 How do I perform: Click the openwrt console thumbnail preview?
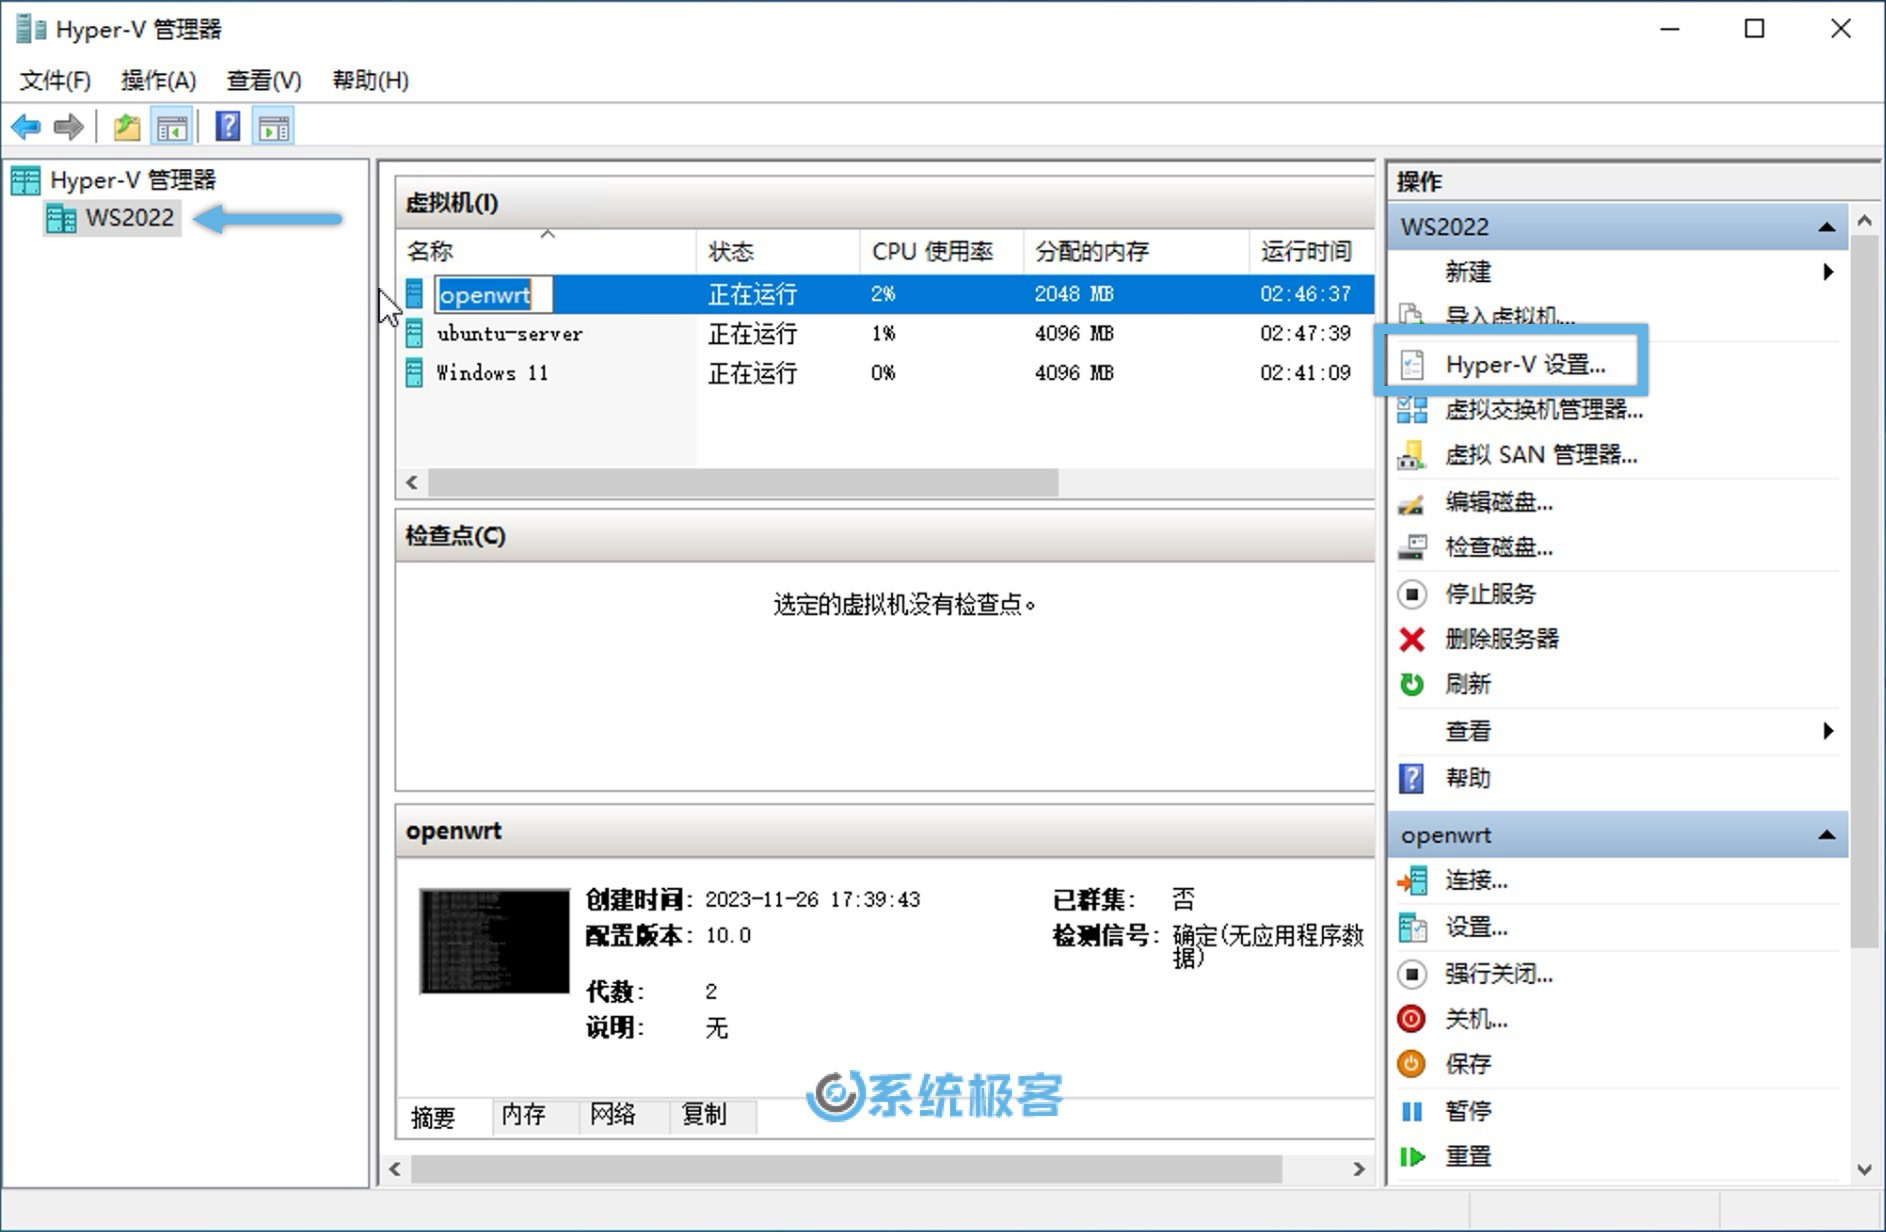(x=495, y=941)
